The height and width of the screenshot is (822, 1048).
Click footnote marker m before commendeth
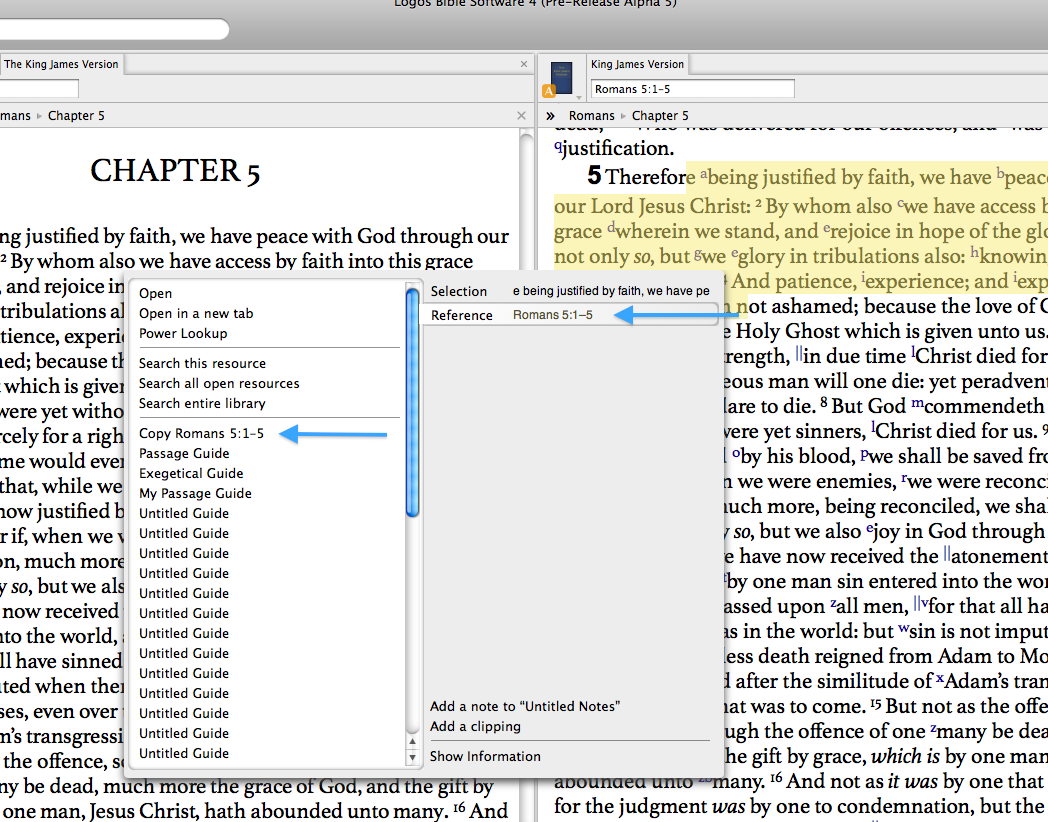coord(918,404)
